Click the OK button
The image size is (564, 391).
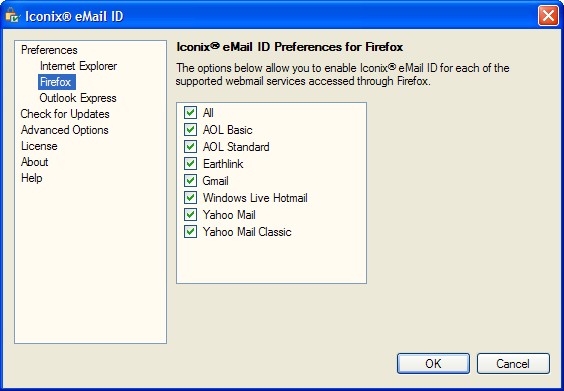pos(433,363)
